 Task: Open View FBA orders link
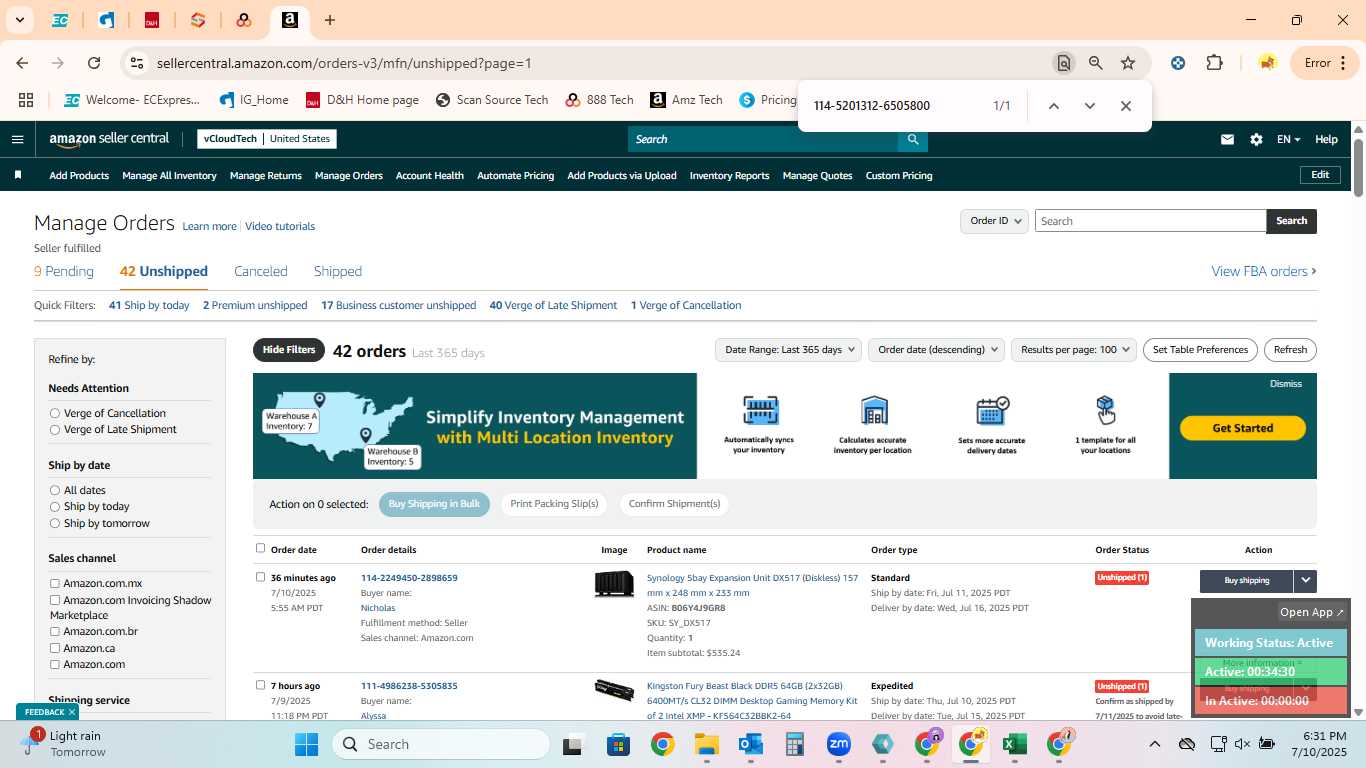click(1264, 271)
